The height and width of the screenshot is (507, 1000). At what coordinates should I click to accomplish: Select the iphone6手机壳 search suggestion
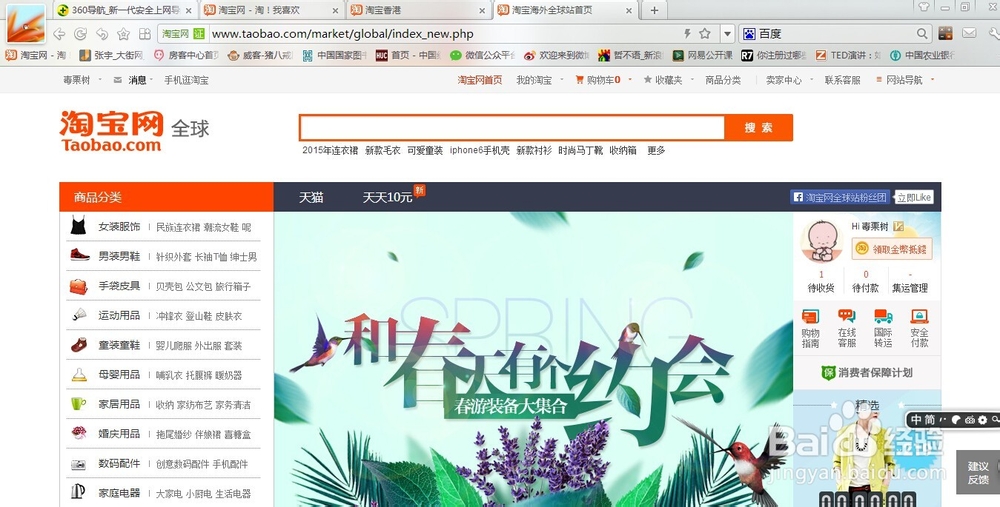click(480, 151)
